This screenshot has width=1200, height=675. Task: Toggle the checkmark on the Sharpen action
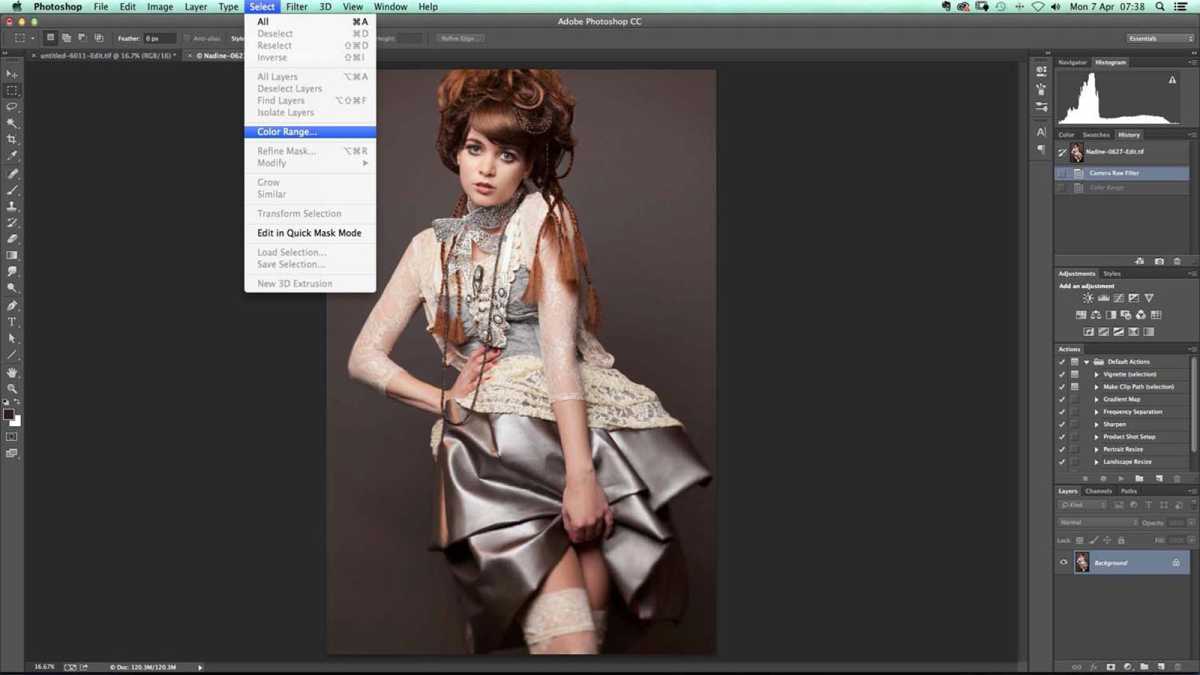(1061, 424)
